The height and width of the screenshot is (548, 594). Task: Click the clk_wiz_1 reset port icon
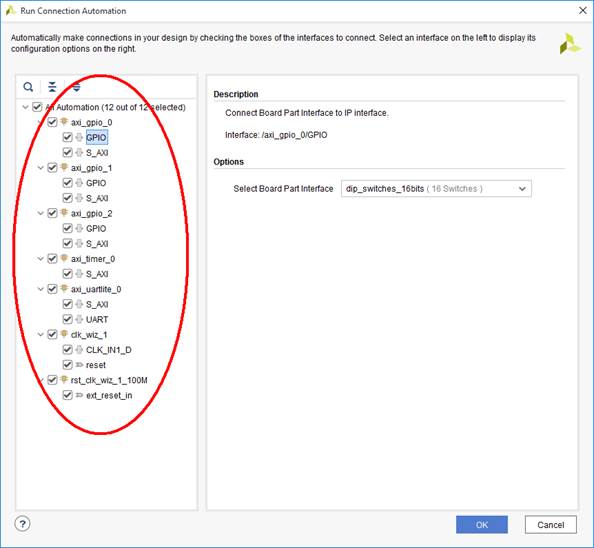tap(79, 365)
